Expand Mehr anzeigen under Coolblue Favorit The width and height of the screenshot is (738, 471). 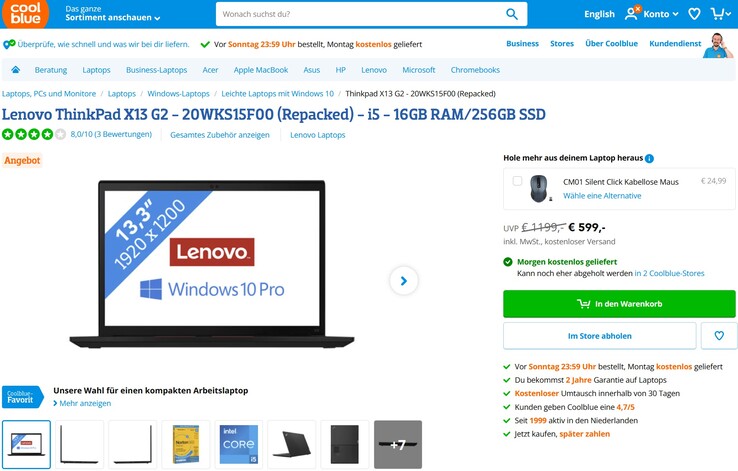pos(82,404)
